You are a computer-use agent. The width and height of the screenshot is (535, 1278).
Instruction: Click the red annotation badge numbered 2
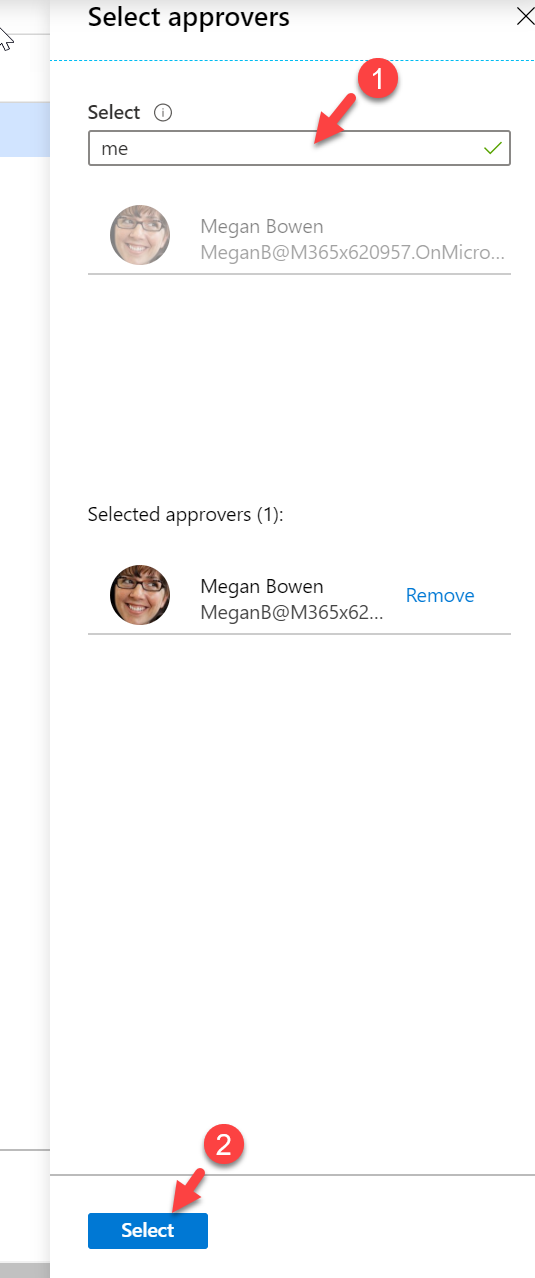pos(223,1144)
